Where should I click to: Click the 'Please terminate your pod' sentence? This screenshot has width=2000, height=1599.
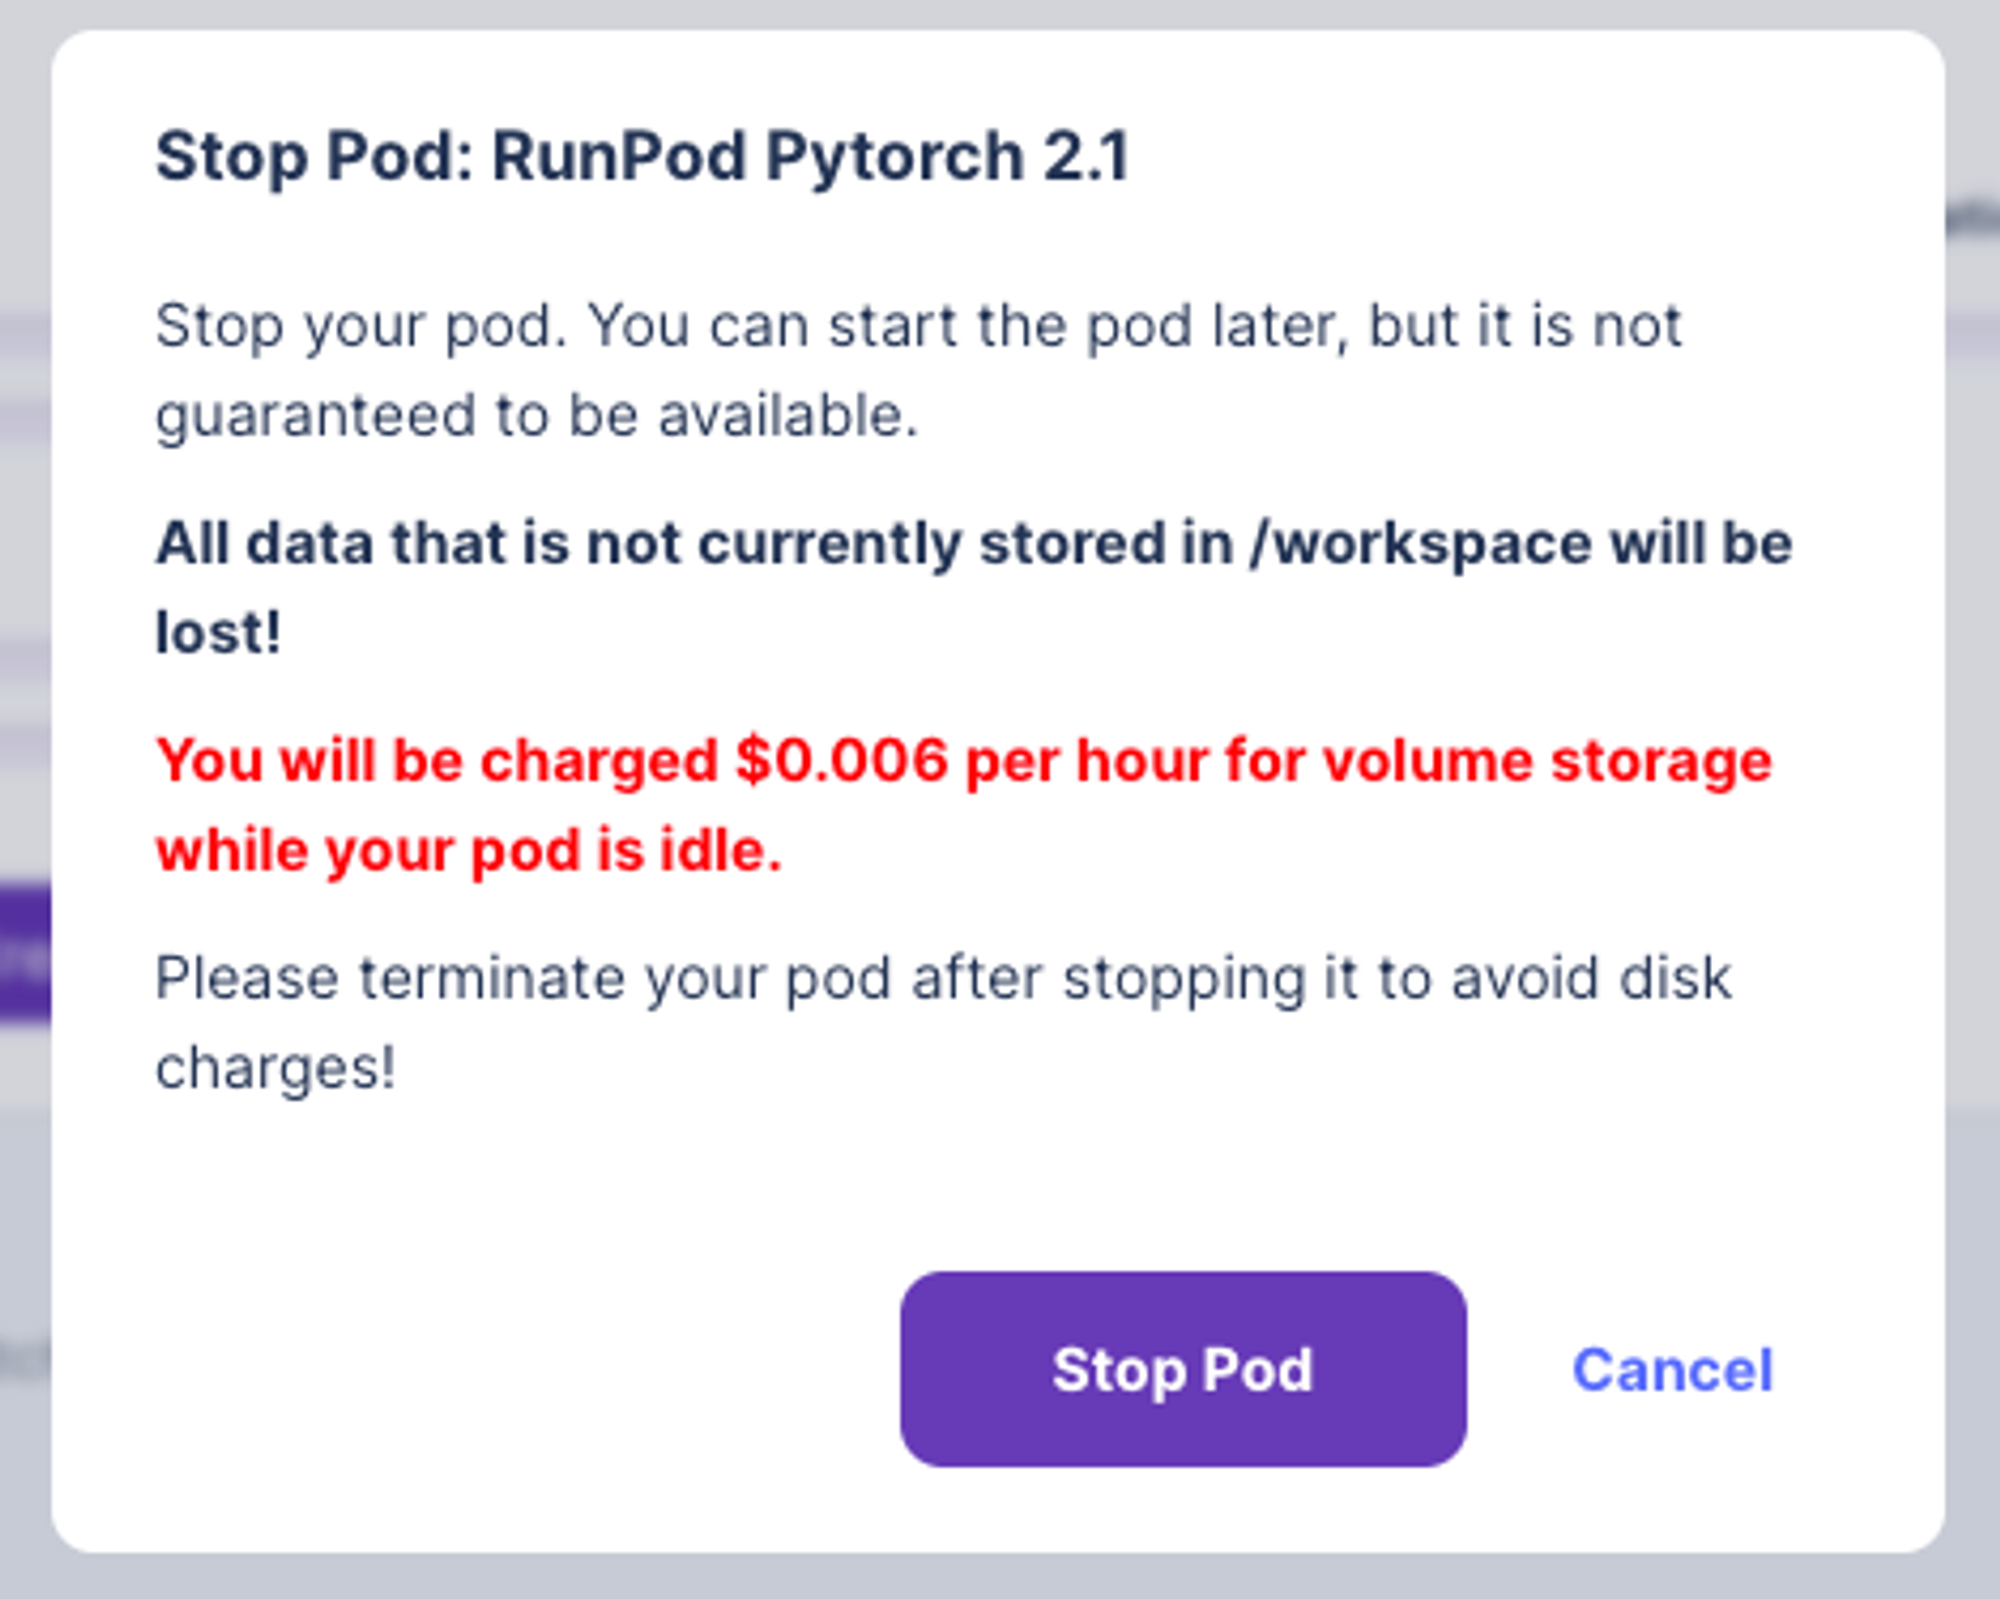point(520,978)
